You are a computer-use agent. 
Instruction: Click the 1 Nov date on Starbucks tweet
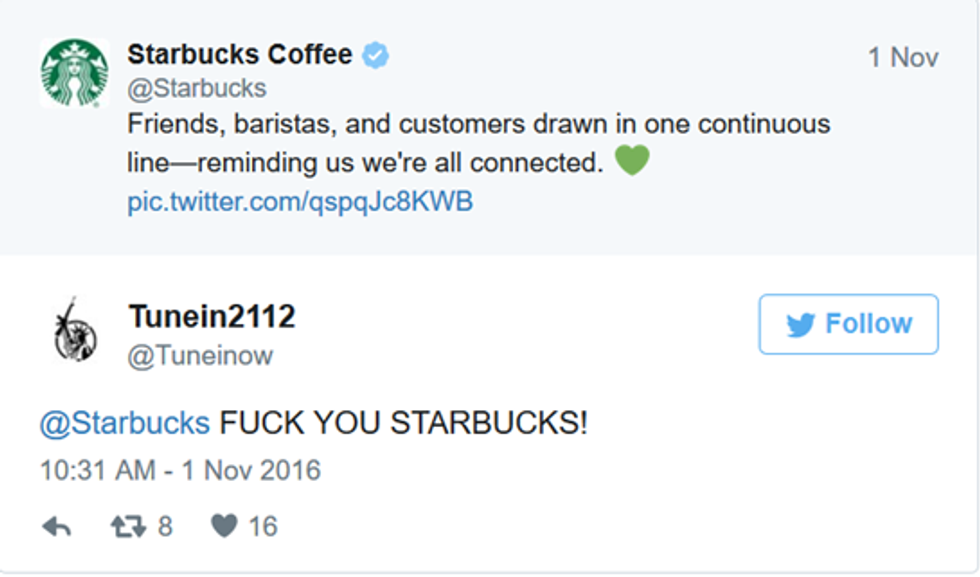(902, 58)
